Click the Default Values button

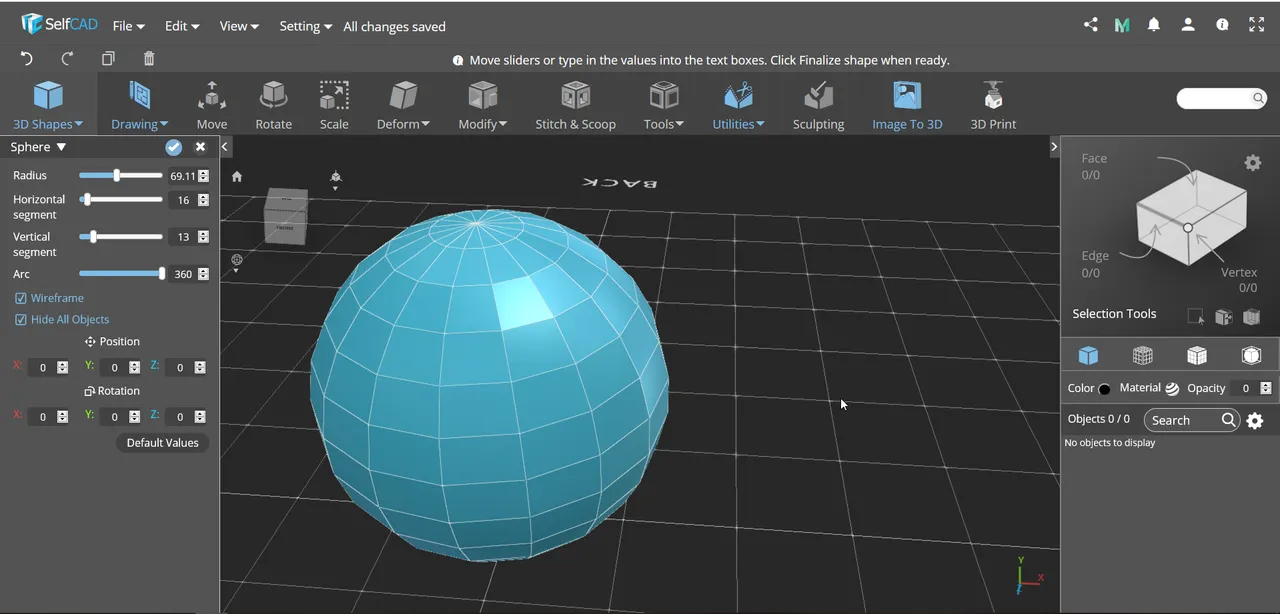(x=163, y=443)
